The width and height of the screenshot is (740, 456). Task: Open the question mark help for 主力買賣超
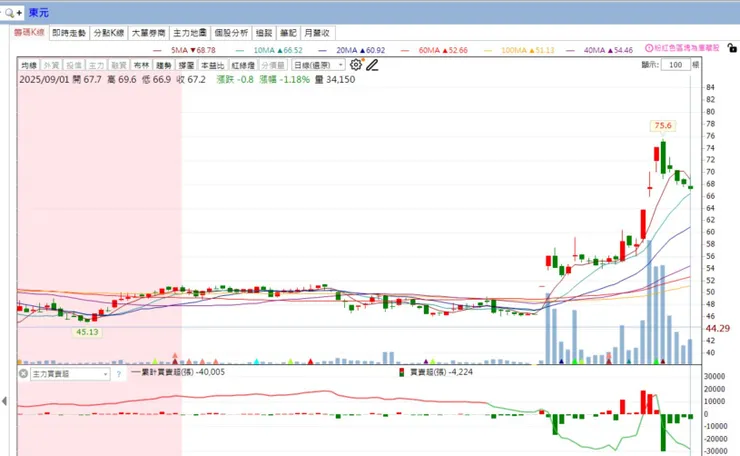(118, 374)
